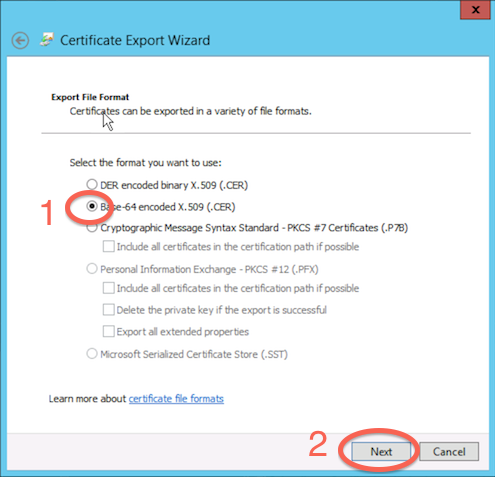Select Base-64 encoded X.509 option

92,206
